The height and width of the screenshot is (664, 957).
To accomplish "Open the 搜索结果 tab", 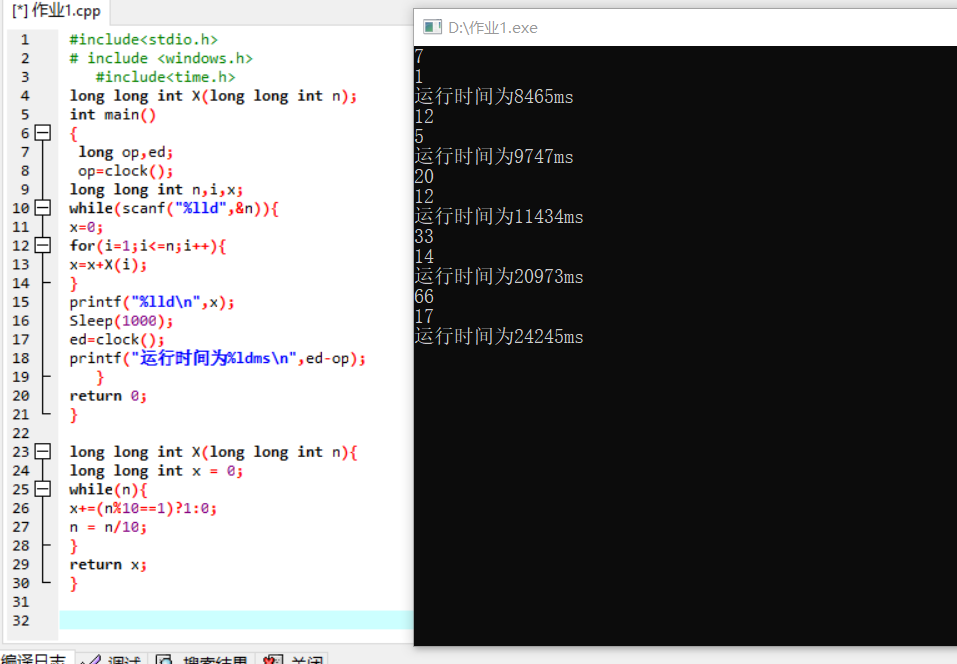I will [203, 659].
